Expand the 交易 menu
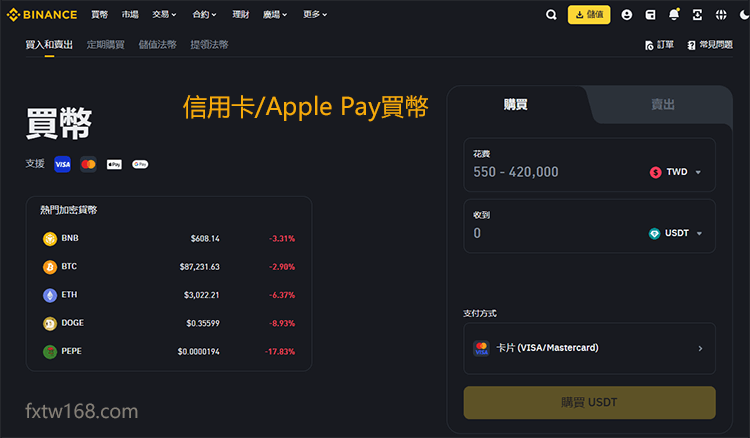This screenshot has width=750, height=438. pos(164,15)
